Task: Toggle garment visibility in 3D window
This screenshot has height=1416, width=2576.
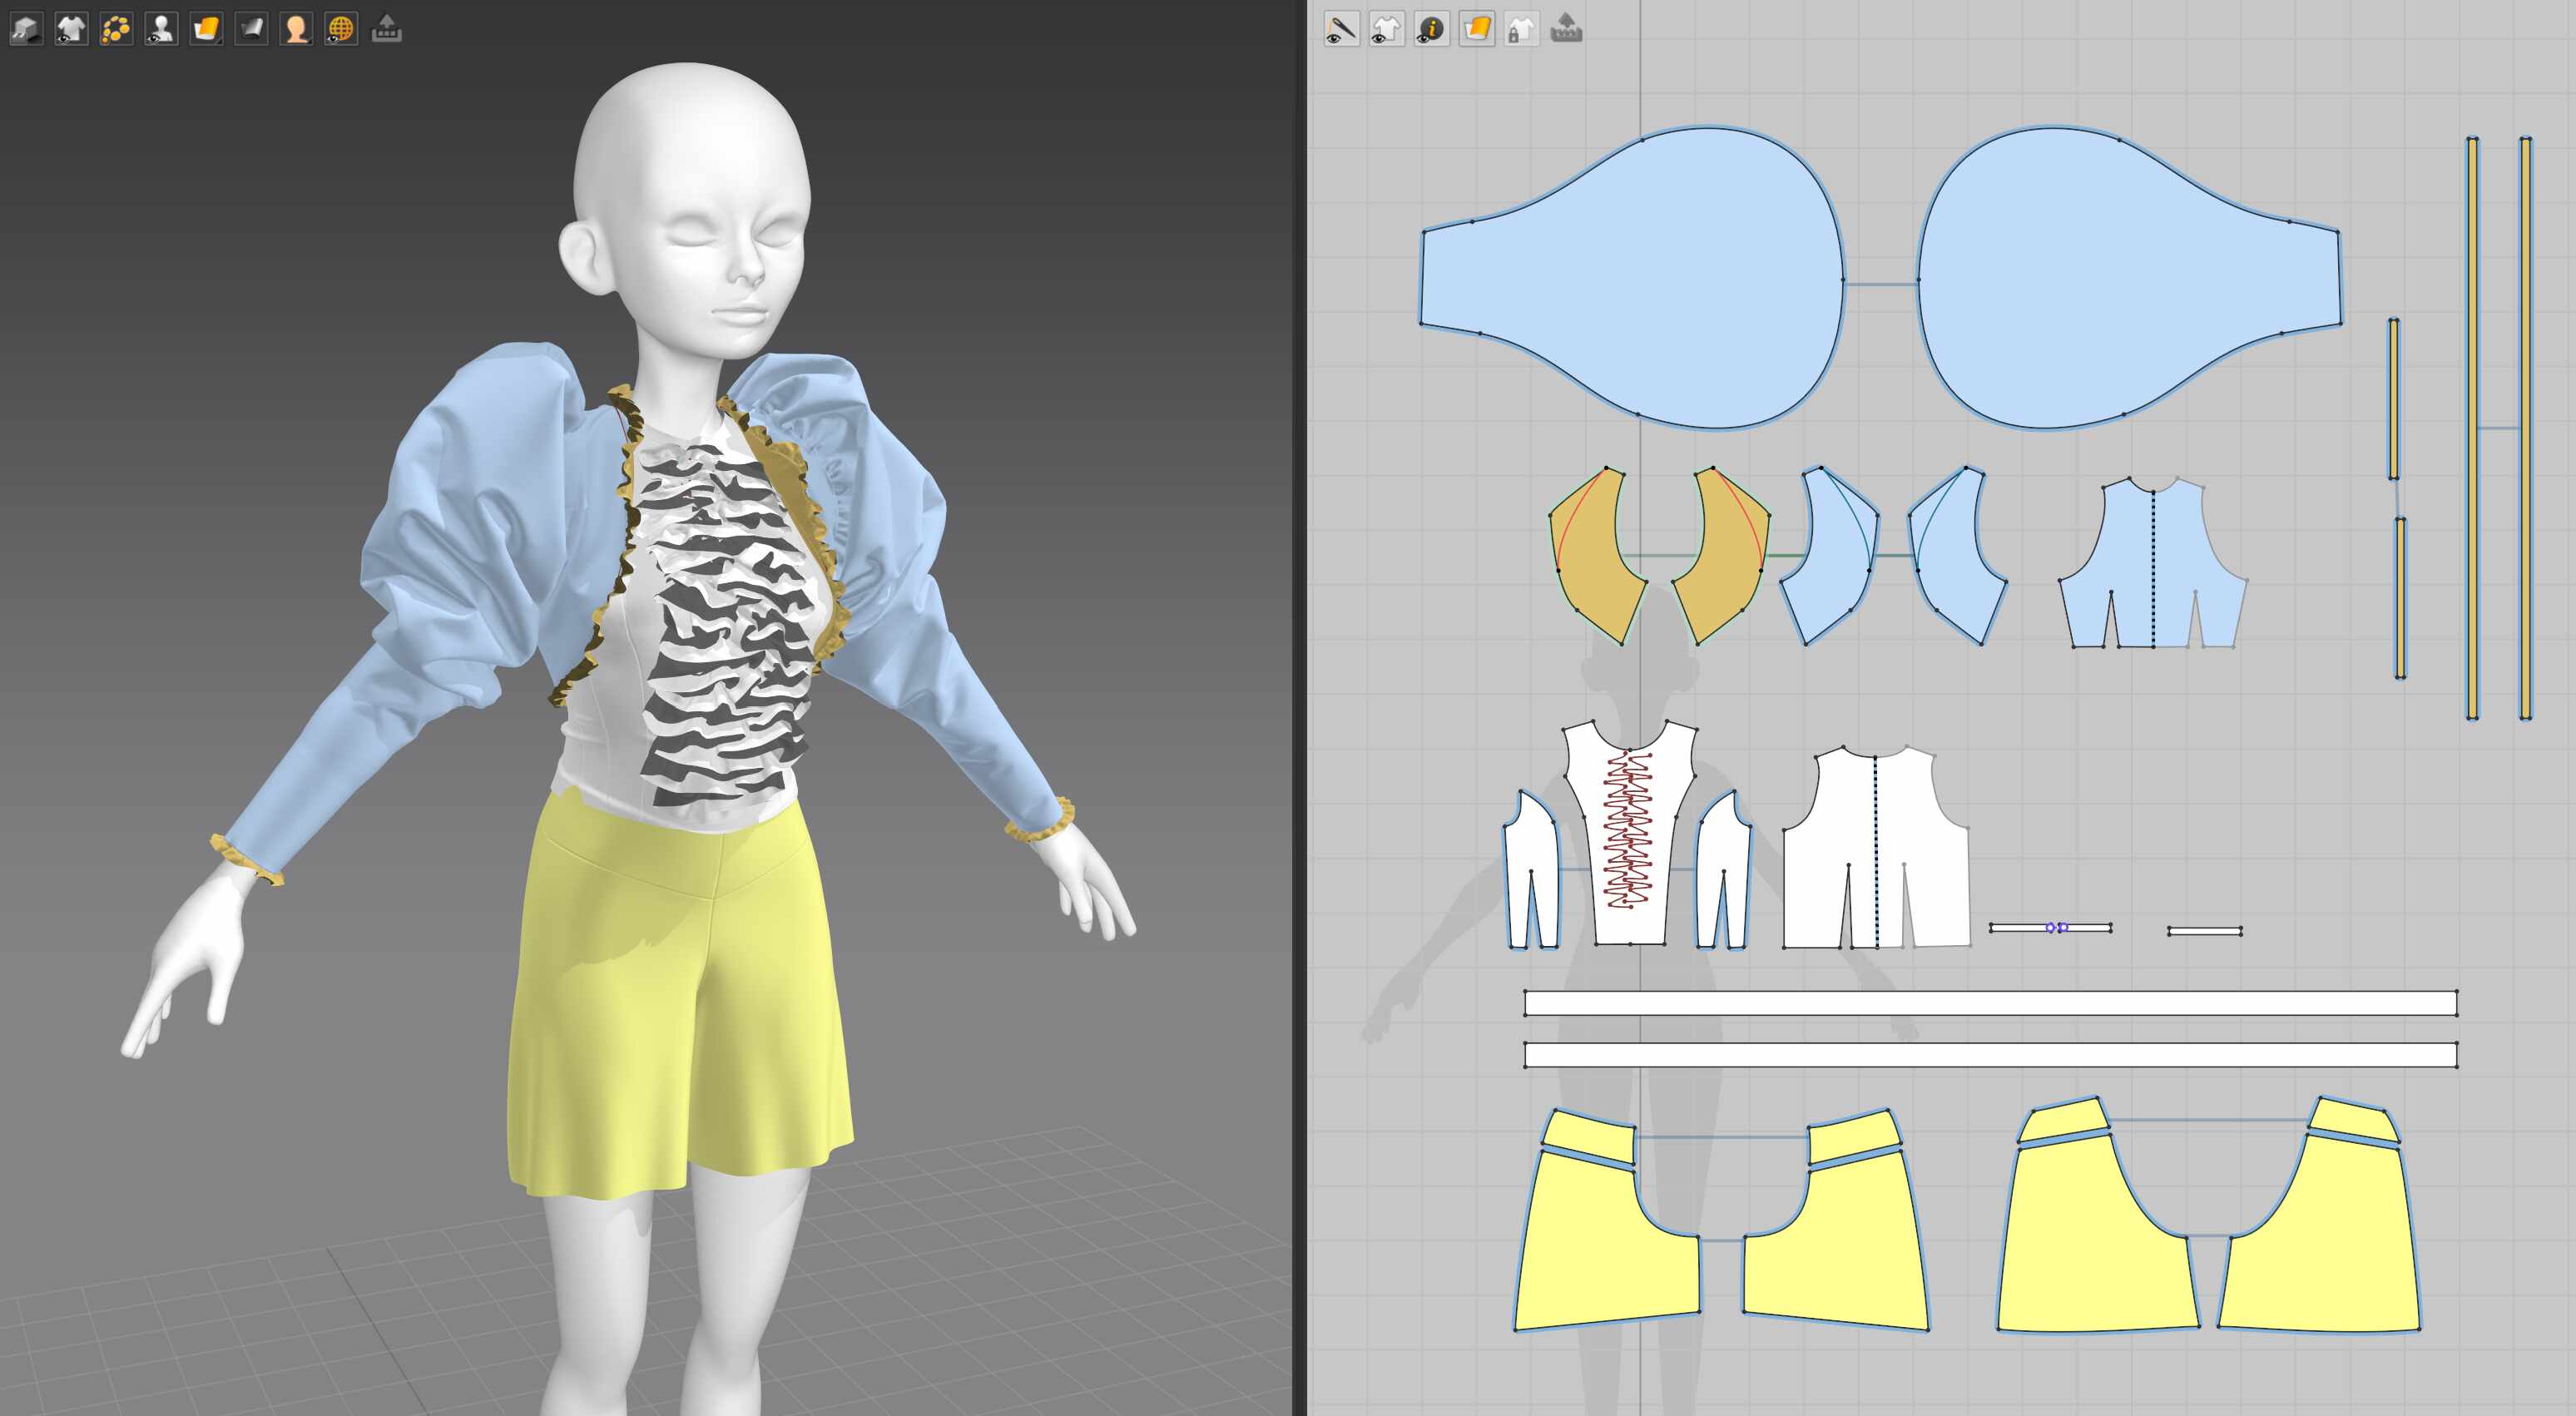Action: [71, 29]
